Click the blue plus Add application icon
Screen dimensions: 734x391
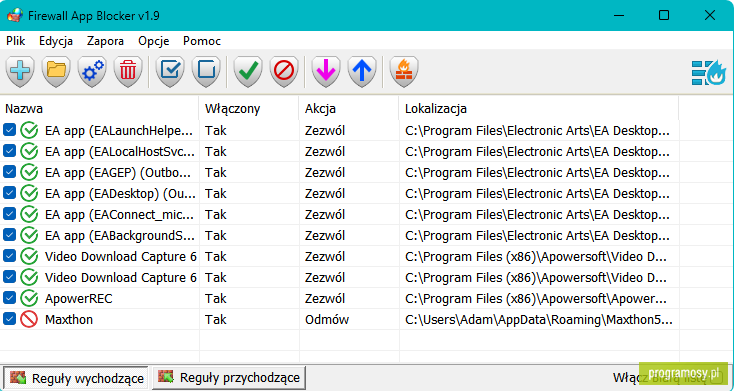click(20, 71)
